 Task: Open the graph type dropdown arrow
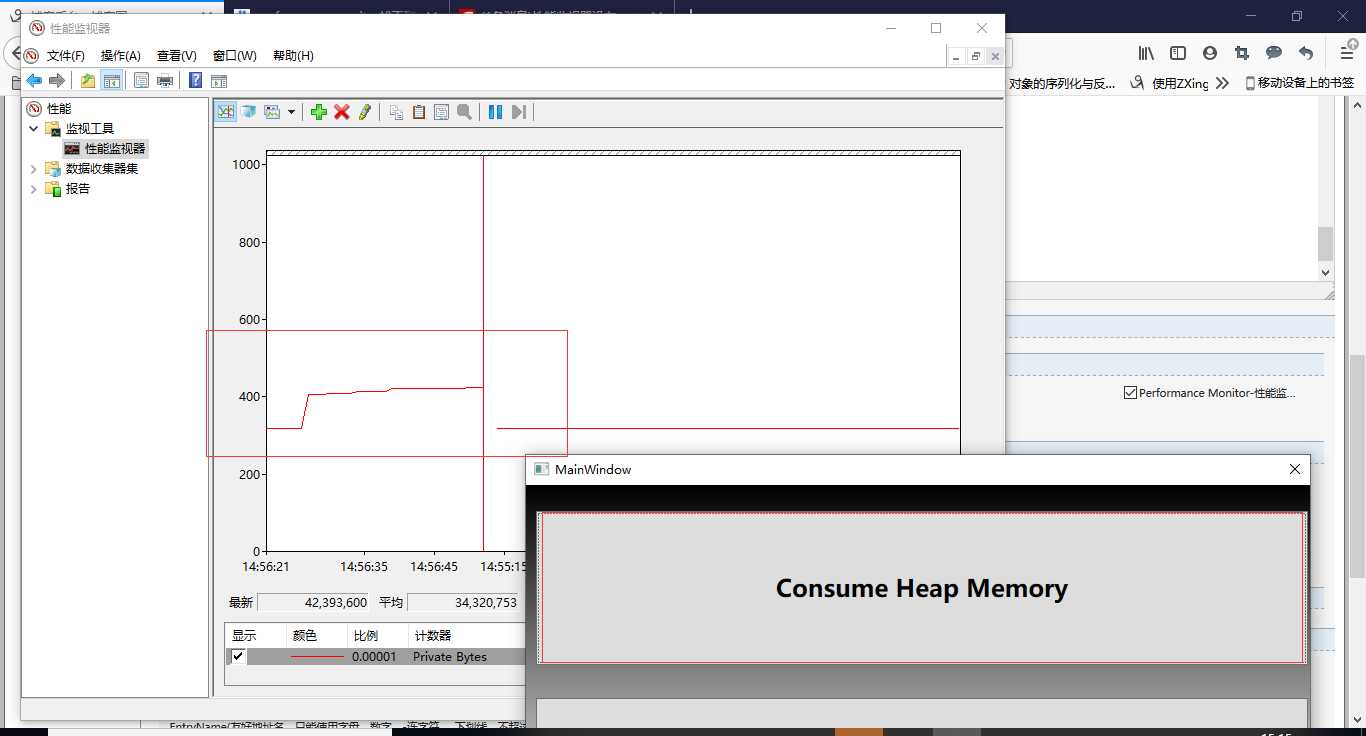click(x=291, y=112)
